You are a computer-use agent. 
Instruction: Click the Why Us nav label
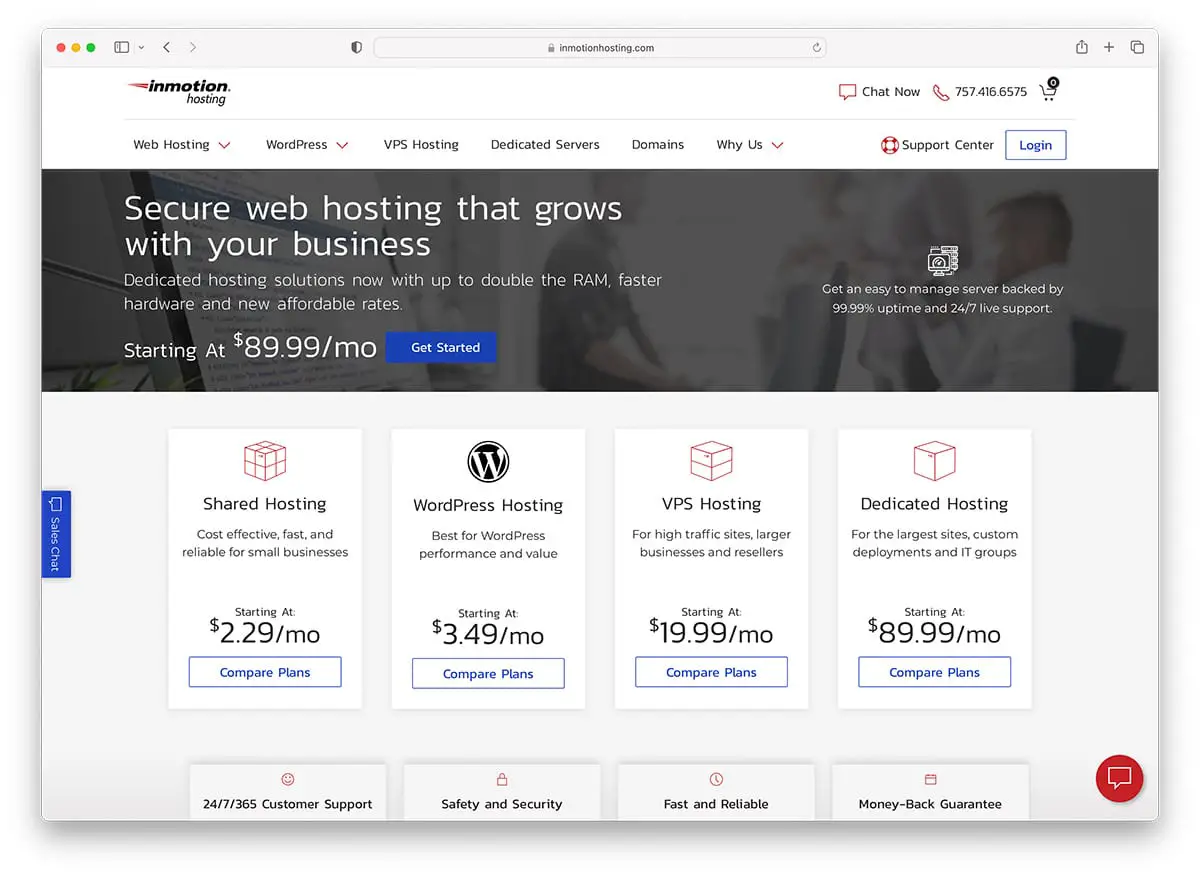(x=739, y=145)
